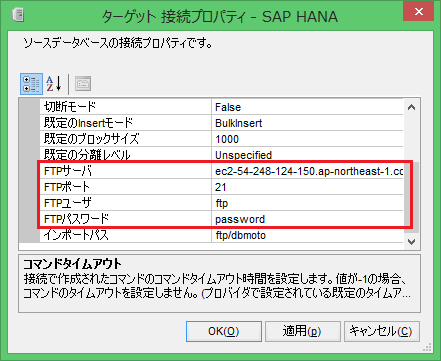Screen dimensions: 441x361
Task: Edit the FTPポート value 21
Action: [x=307, y=187]
